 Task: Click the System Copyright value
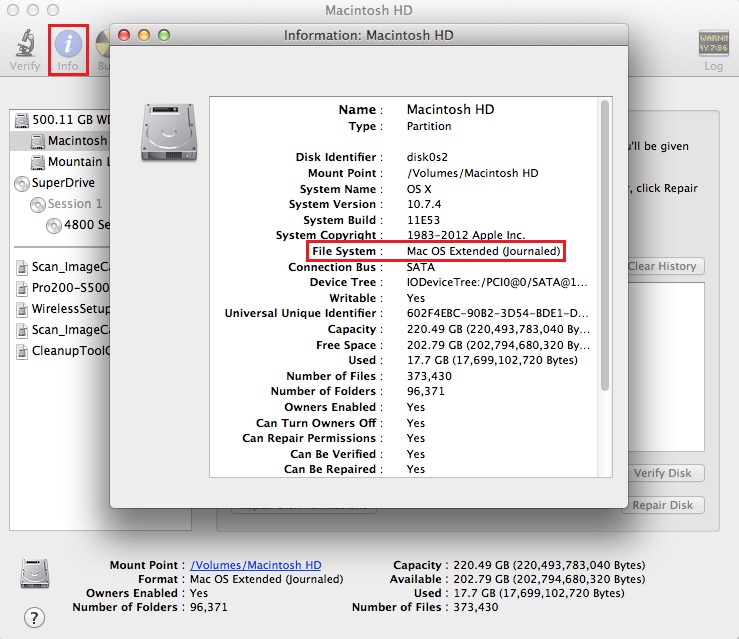(466, 235)
